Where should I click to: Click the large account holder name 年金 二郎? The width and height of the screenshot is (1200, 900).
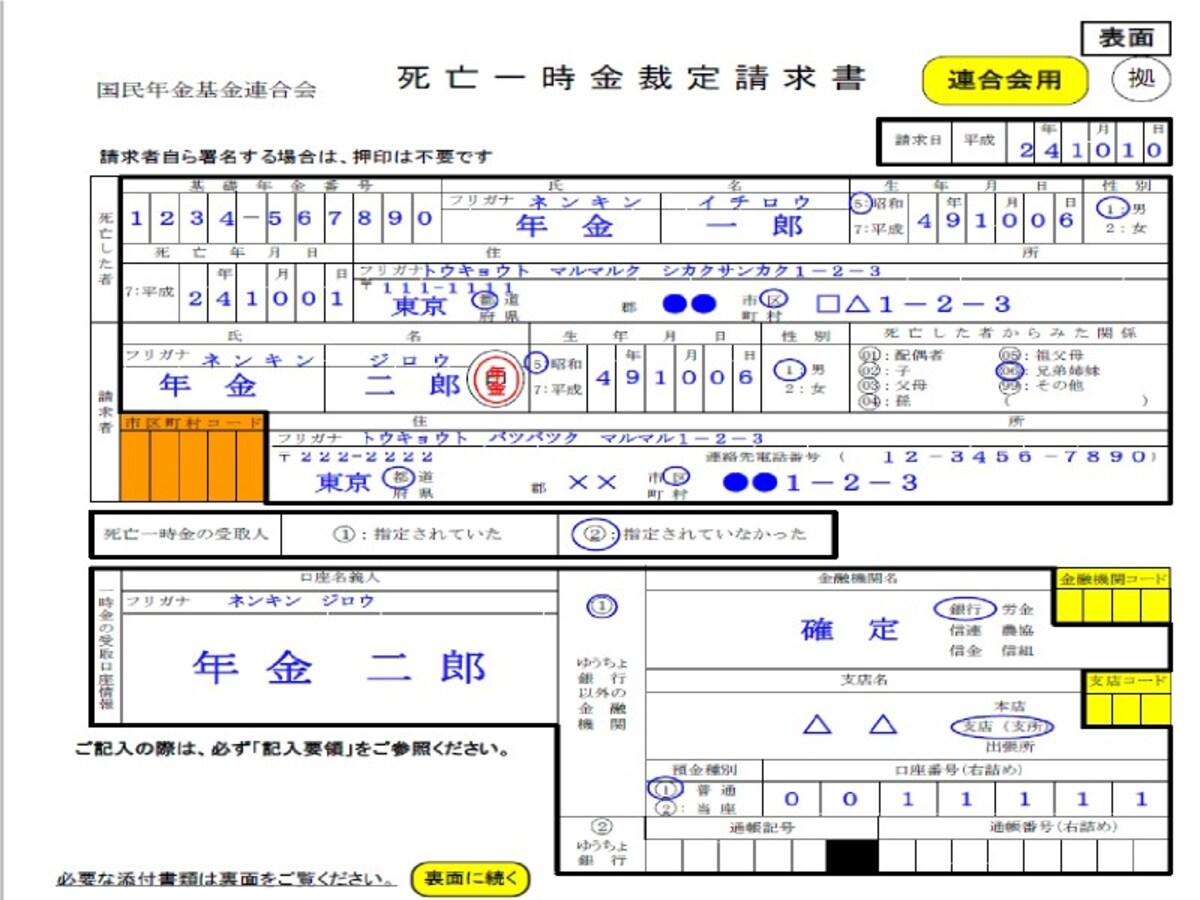coord(339,667)
